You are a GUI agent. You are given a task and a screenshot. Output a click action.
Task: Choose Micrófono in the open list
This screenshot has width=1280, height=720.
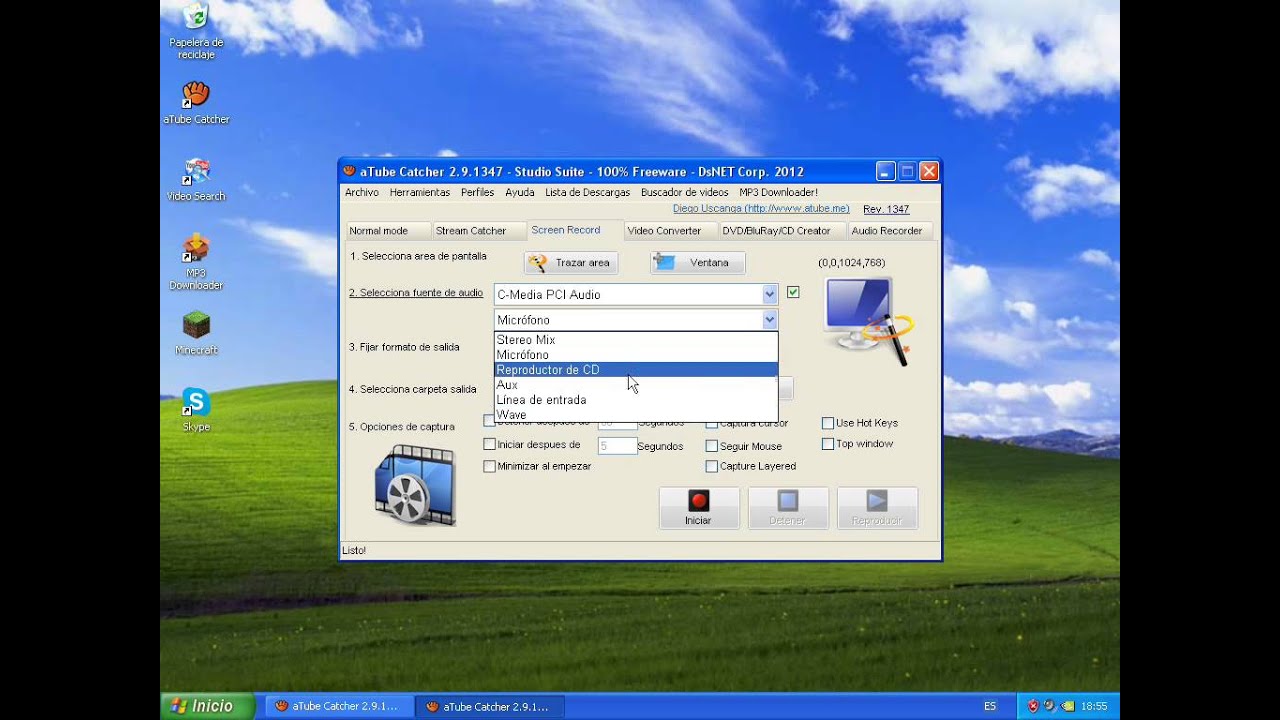point(636,355)
